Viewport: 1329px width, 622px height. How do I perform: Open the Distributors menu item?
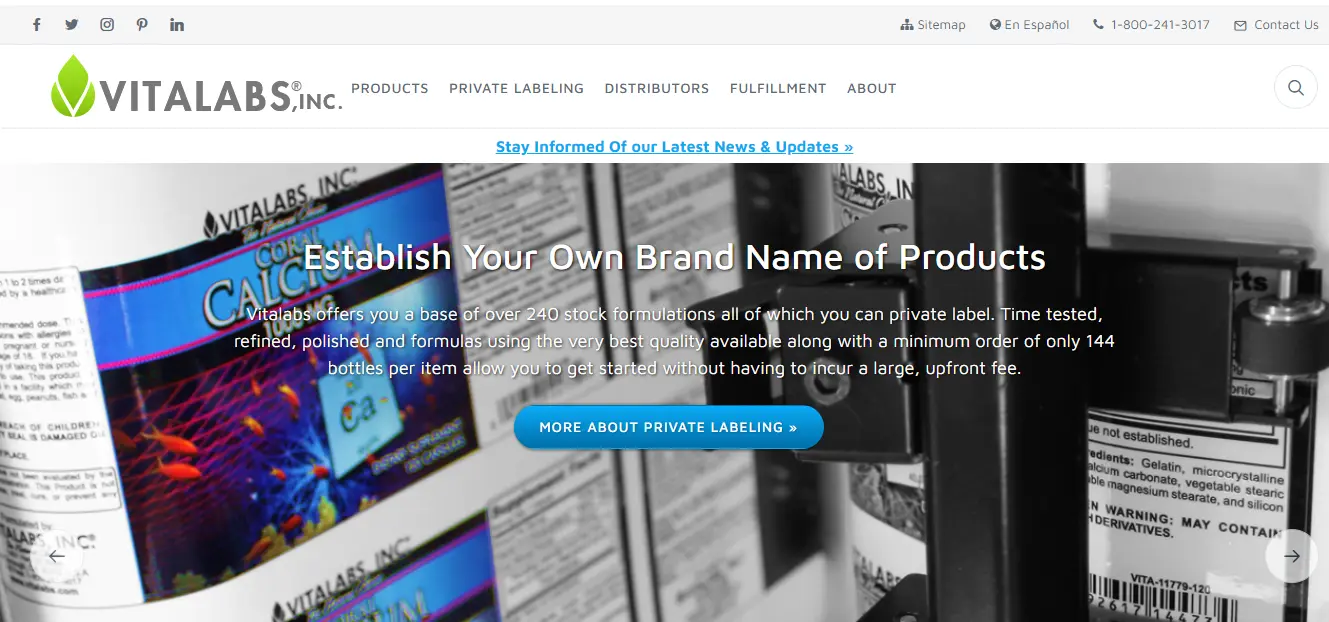pyautogui.click(x=657, y=88)
